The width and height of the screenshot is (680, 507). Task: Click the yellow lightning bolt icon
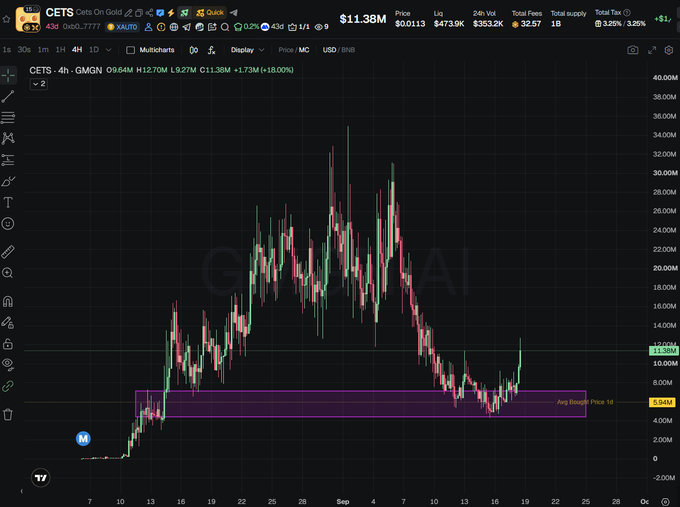171,13
